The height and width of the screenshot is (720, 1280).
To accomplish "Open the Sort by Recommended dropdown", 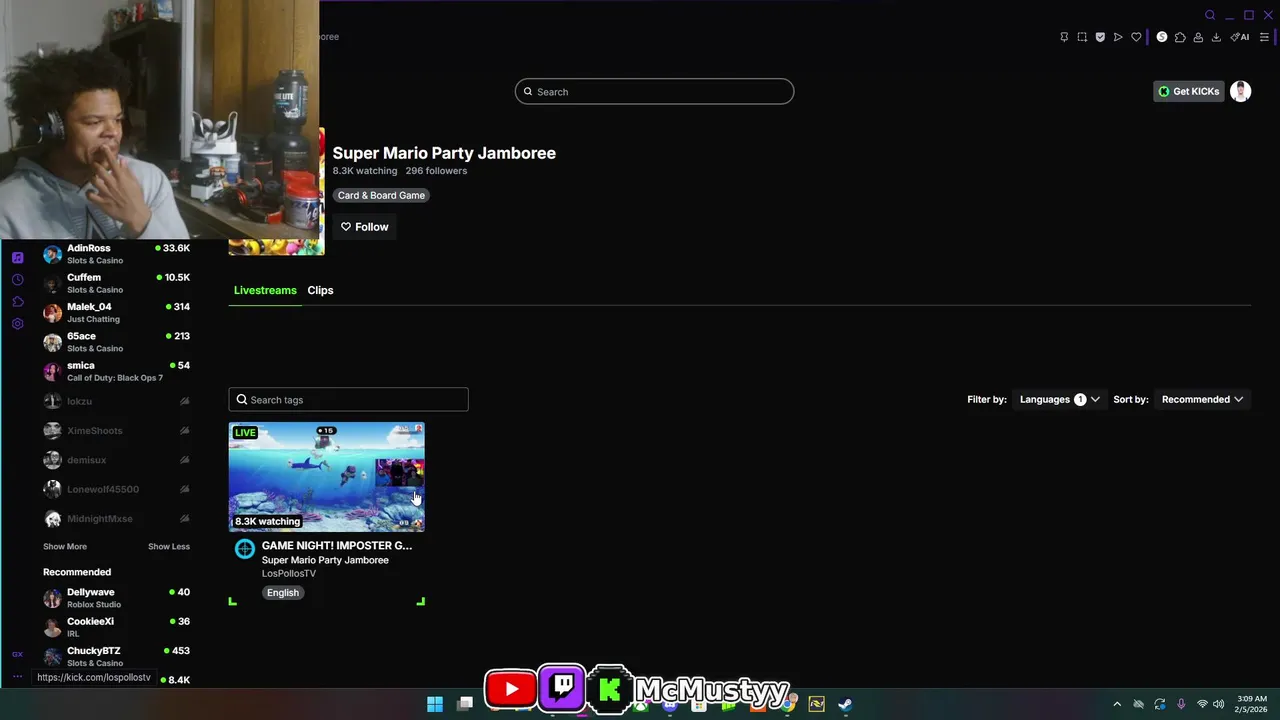I will 1202,399.
